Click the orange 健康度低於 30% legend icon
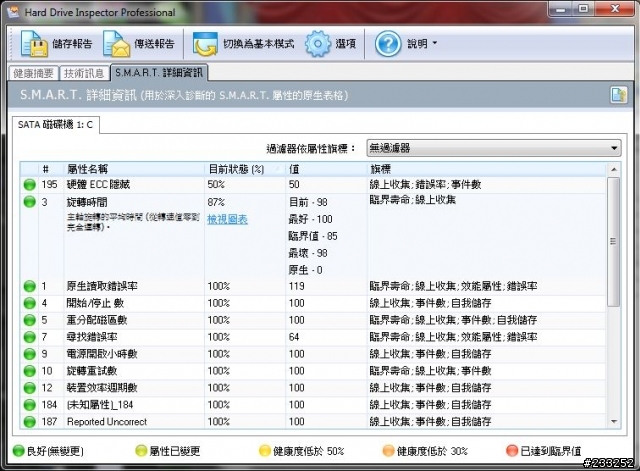Screen dimensions: 640x471 pos(389,451)
